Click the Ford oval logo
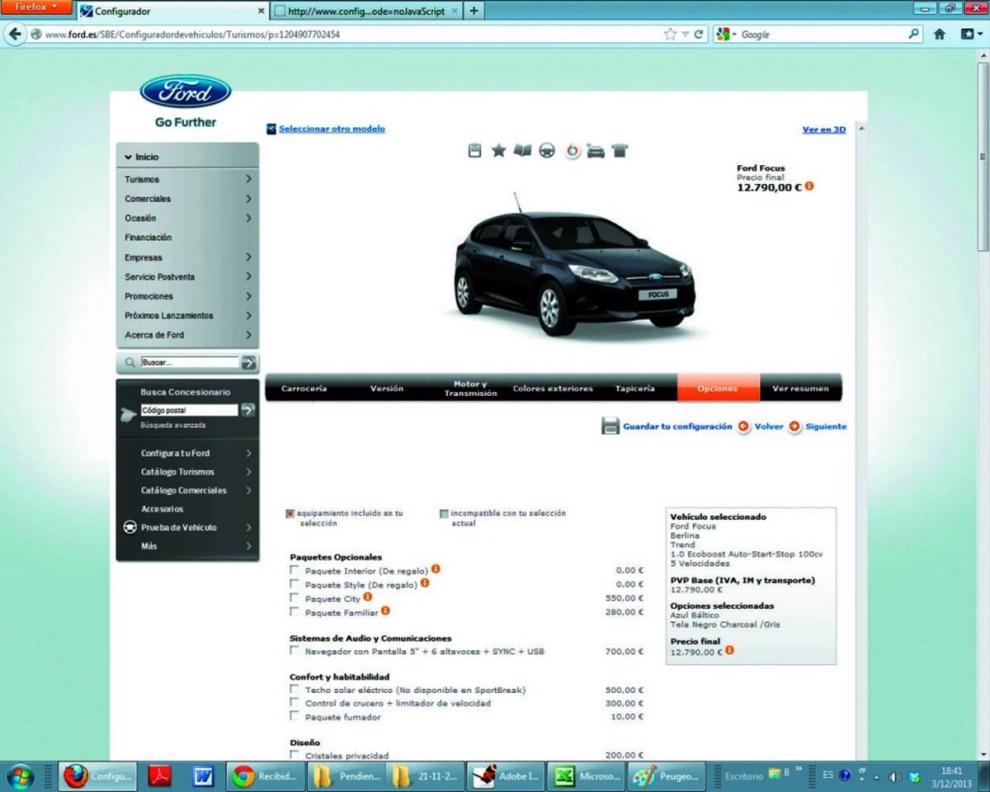 pos(186,92)
